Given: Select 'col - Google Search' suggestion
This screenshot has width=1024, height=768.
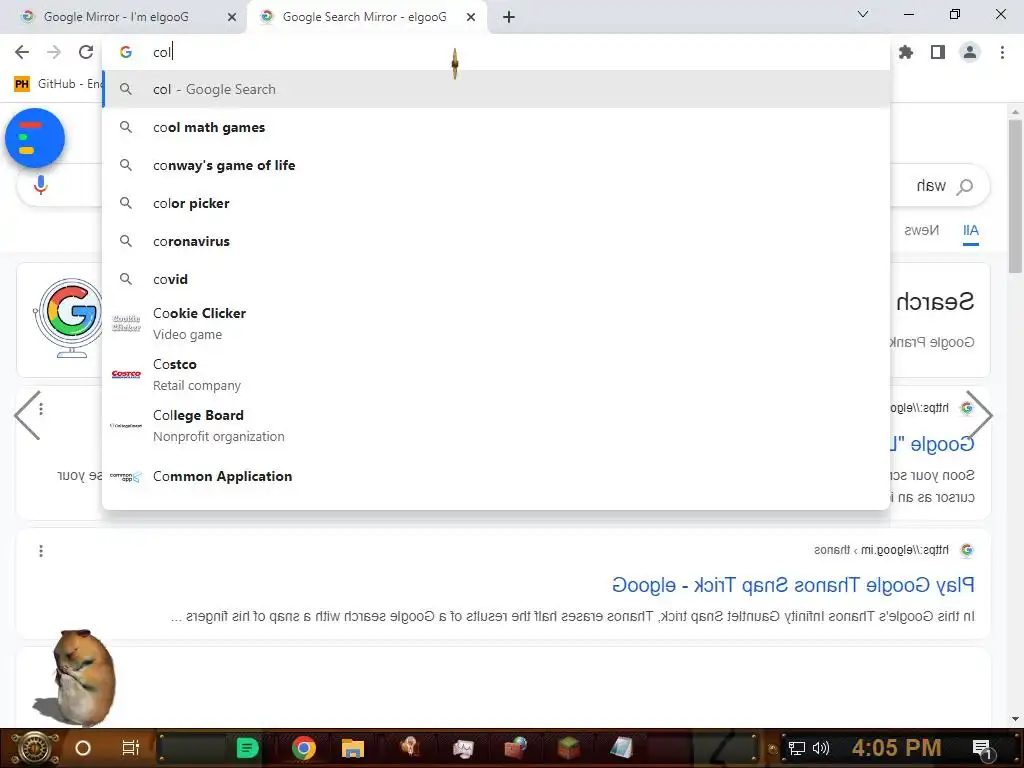Looking at the screenshot, I should click(x=496, y=89).
